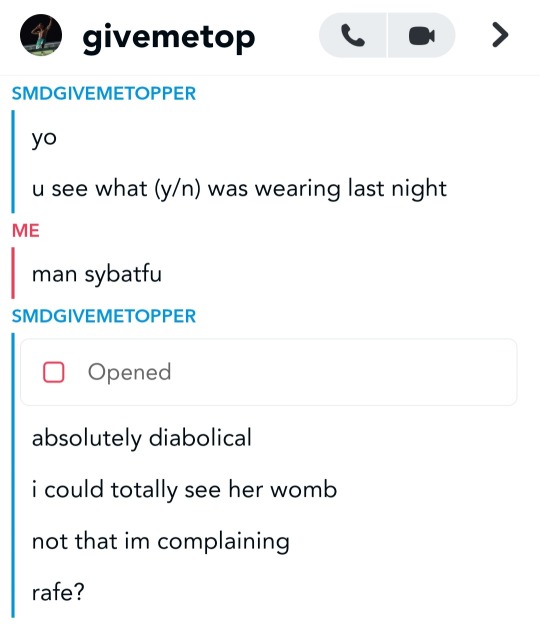This screenshot has height=630, width=540.
Task: Tap the word Opened in snap card
Action: pos(129,372)
